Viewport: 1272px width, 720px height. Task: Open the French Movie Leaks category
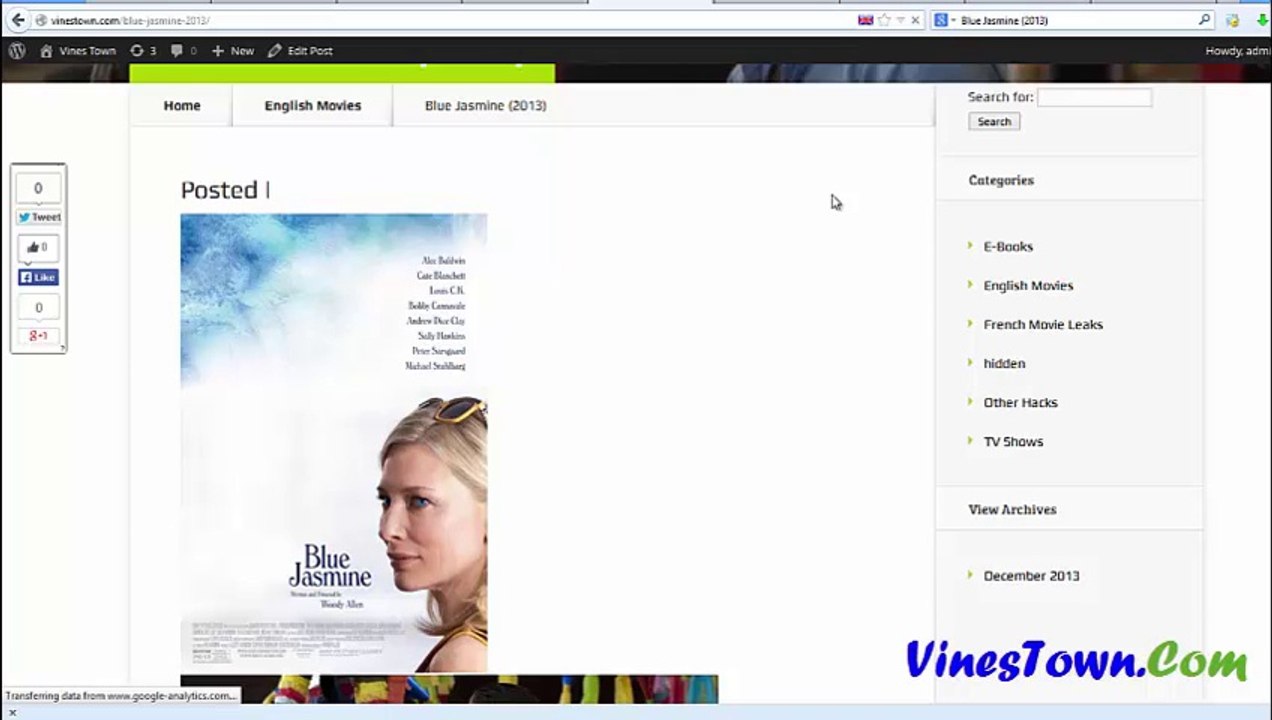coord(1043,324)
